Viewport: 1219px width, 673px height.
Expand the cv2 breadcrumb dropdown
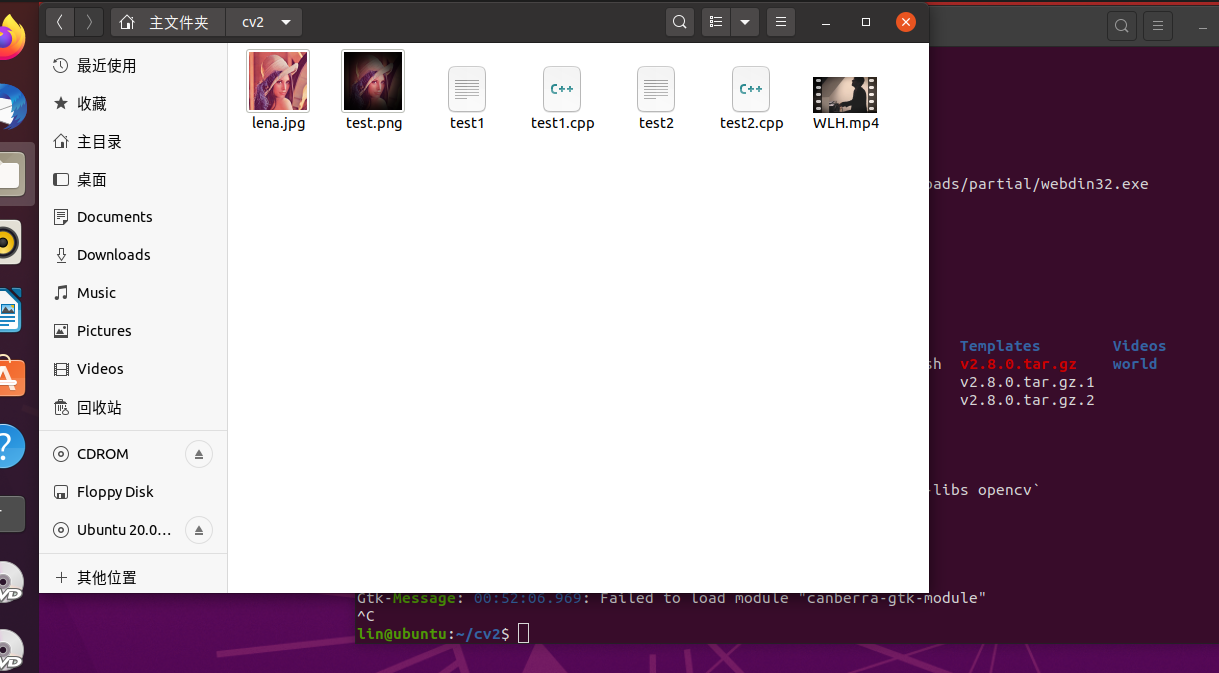[287, 21]
